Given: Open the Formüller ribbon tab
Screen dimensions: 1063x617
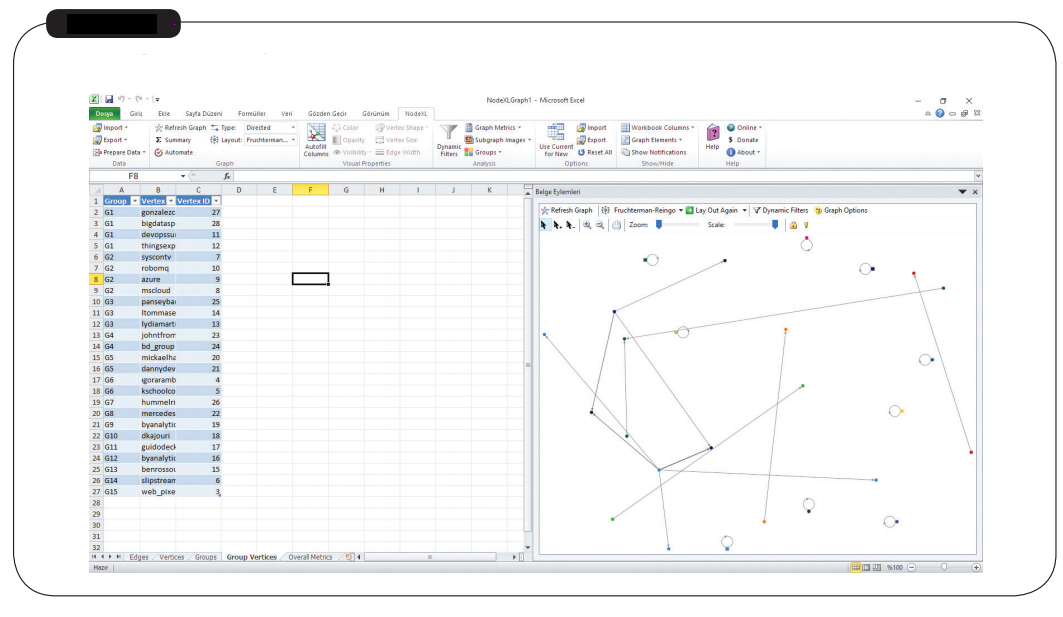Looking at the screenshot, I should (x=252, y=114).
